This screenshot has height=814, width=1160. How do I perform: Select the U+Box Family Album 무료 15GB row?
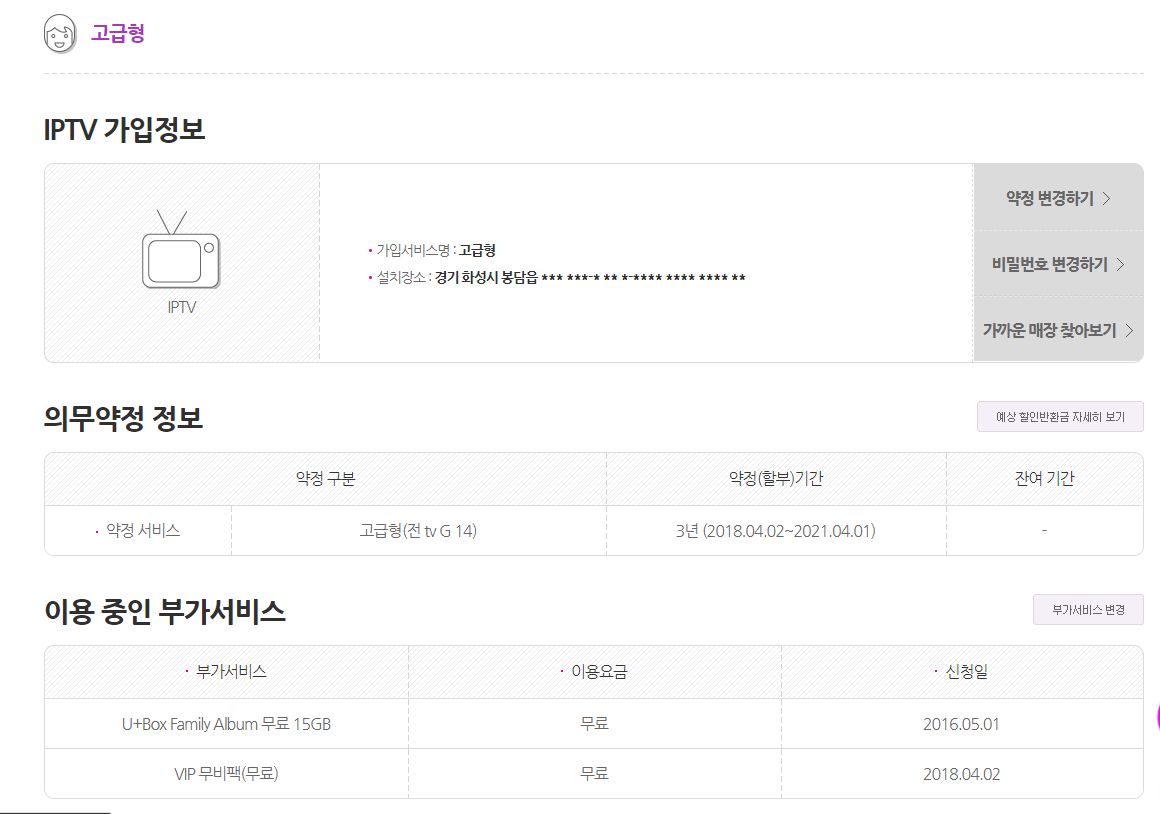coord(226,724)
